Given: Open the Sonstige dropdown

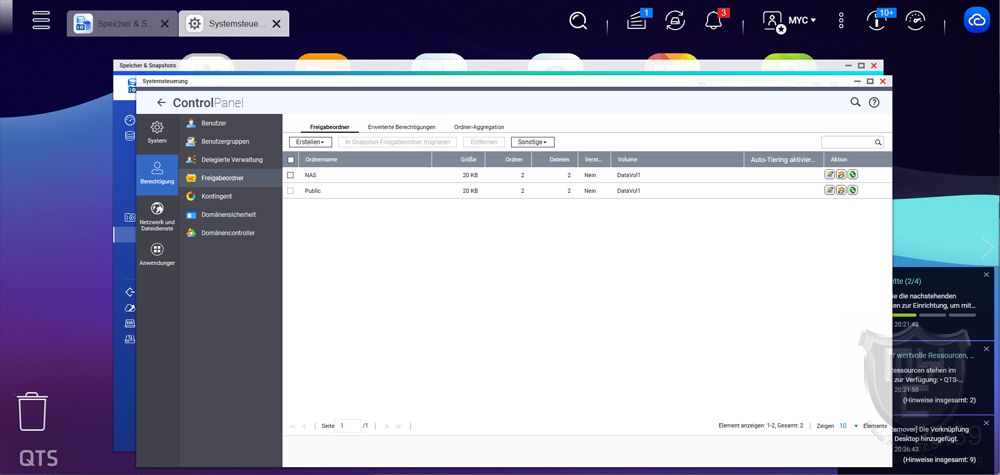Looking at the screenshot, I should click(x=533, y=142).
